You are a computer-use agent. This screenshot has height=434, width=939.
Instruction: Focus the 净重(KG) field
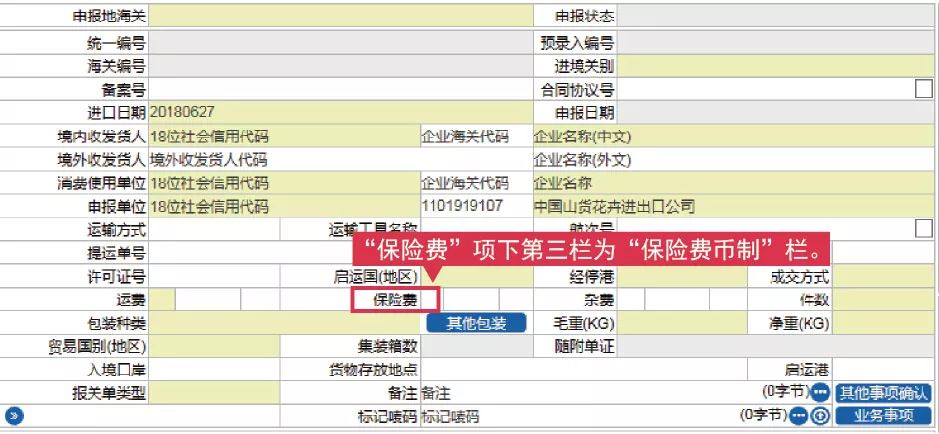[883, 323]
